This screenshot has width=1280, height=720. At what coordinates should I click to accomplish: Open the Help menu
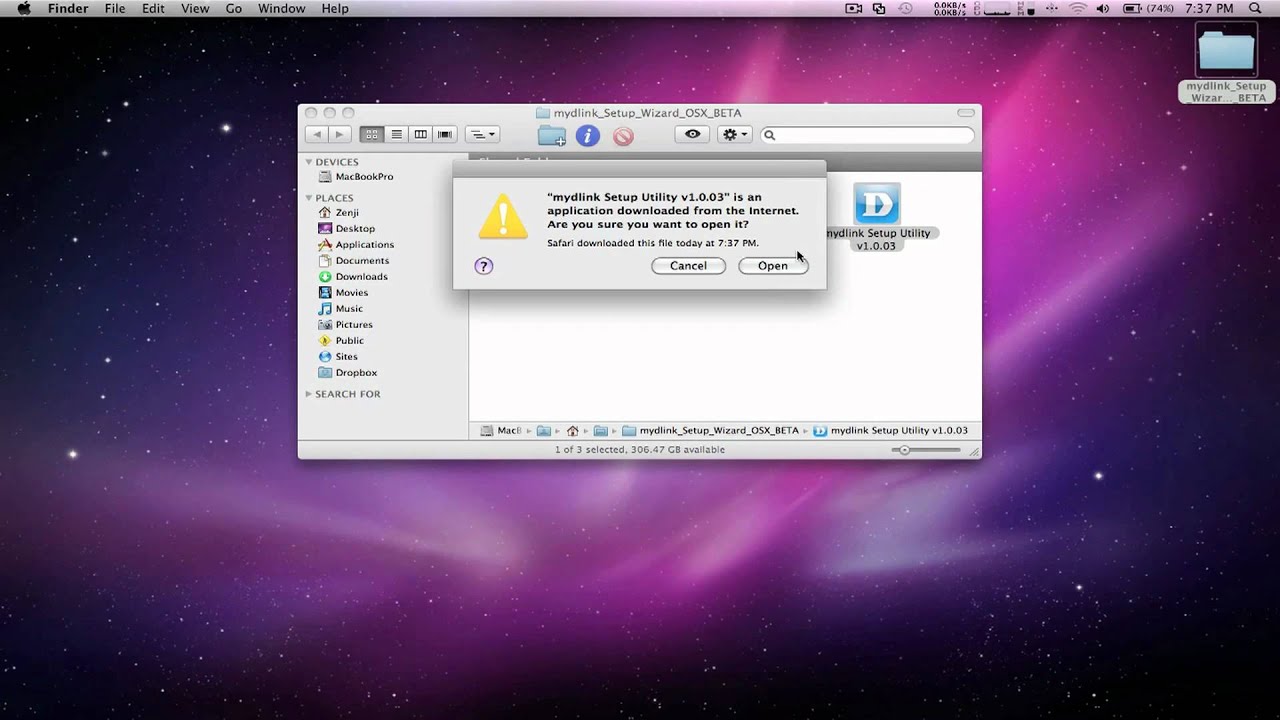pos(335,9)
